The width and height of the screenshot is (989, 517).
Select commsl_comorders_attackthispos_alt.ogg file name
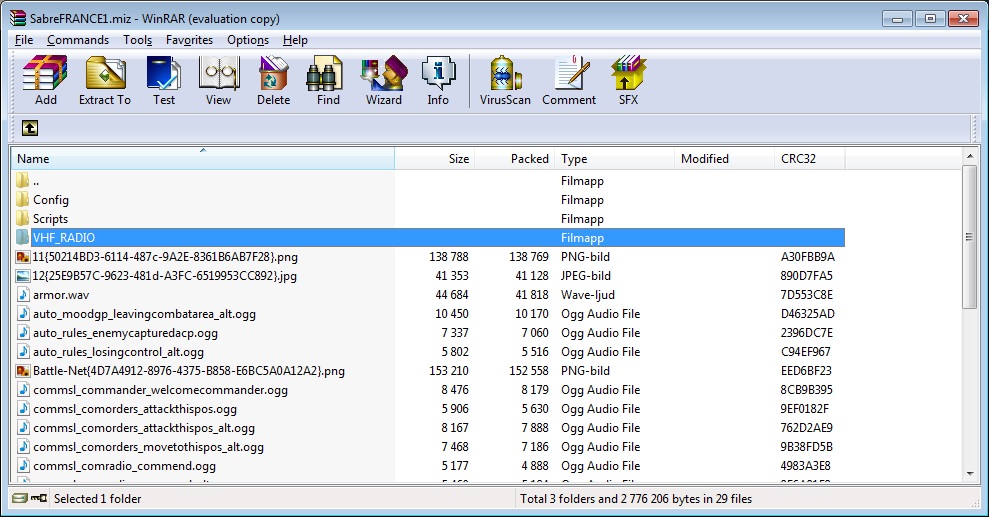[x=144, y=427]
